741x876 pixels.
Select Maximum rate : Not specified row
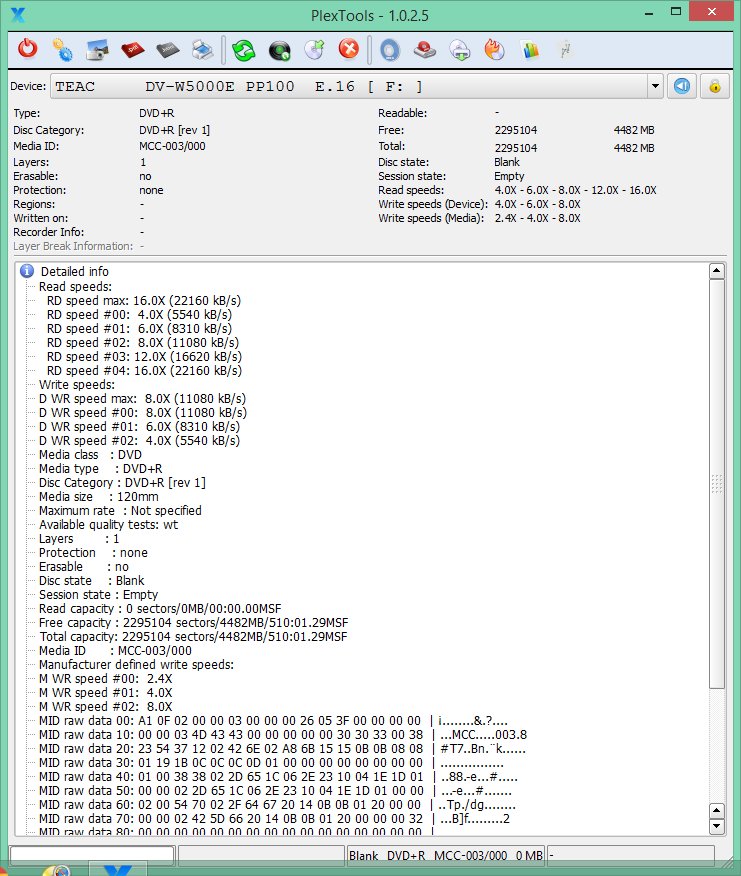pyautogui.click(x=120, y=510)
